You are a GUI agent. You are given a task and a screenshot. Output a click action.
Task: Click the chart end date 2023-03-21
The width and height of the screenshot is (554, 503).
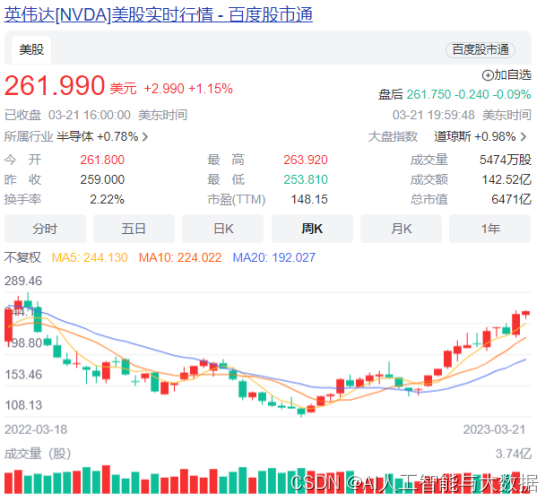494,430
